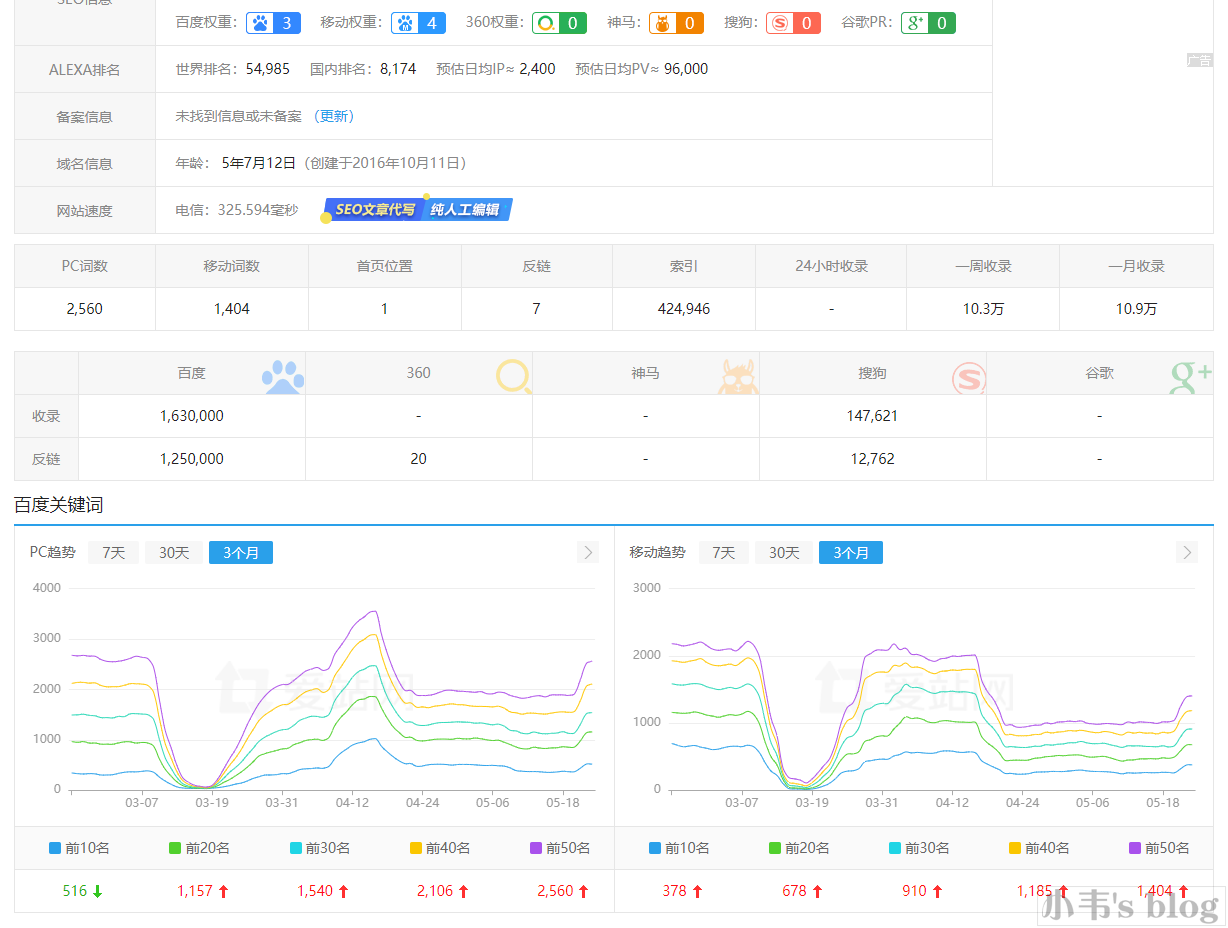Click the Baidu paw icon in table header
This screenshot has width=1228, height=928.
[x=283, y=375]
